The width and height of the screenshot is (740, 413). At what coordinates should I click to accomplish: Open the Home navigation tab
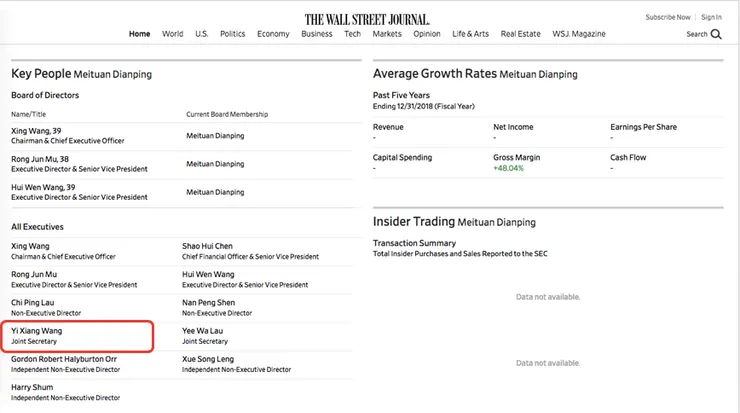tap(139, 34)
